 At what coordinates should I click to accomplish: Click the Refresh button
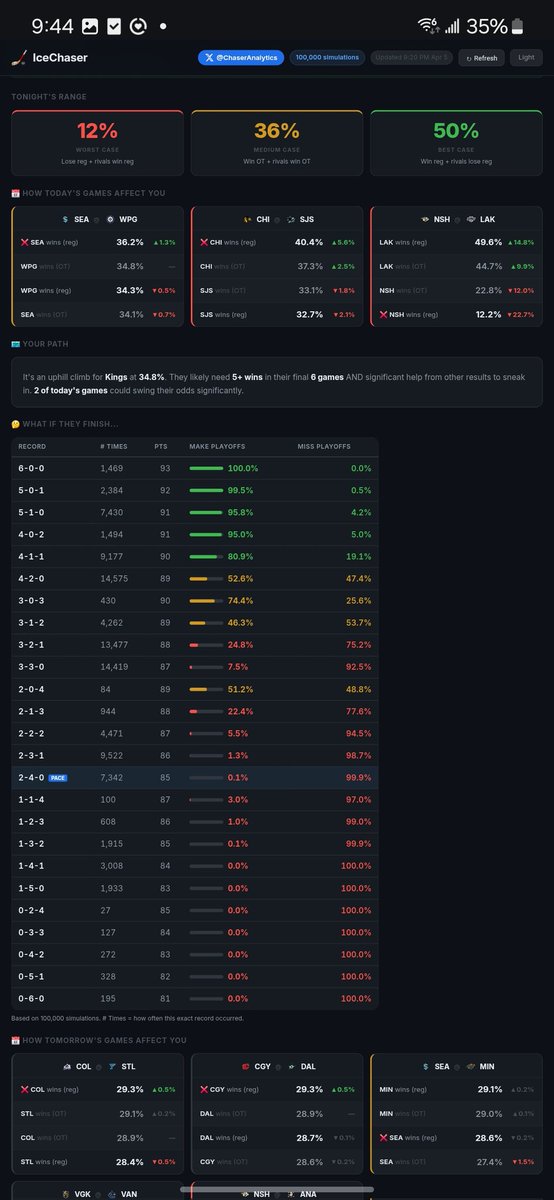tap(481, 58)
